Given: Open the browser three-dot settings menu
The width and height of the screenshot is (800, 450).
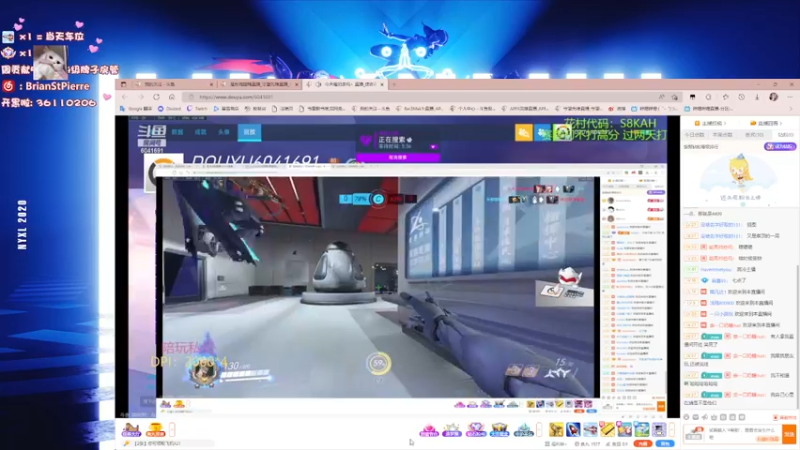Looking at the screenshot, I should click(x=790, y=97).
